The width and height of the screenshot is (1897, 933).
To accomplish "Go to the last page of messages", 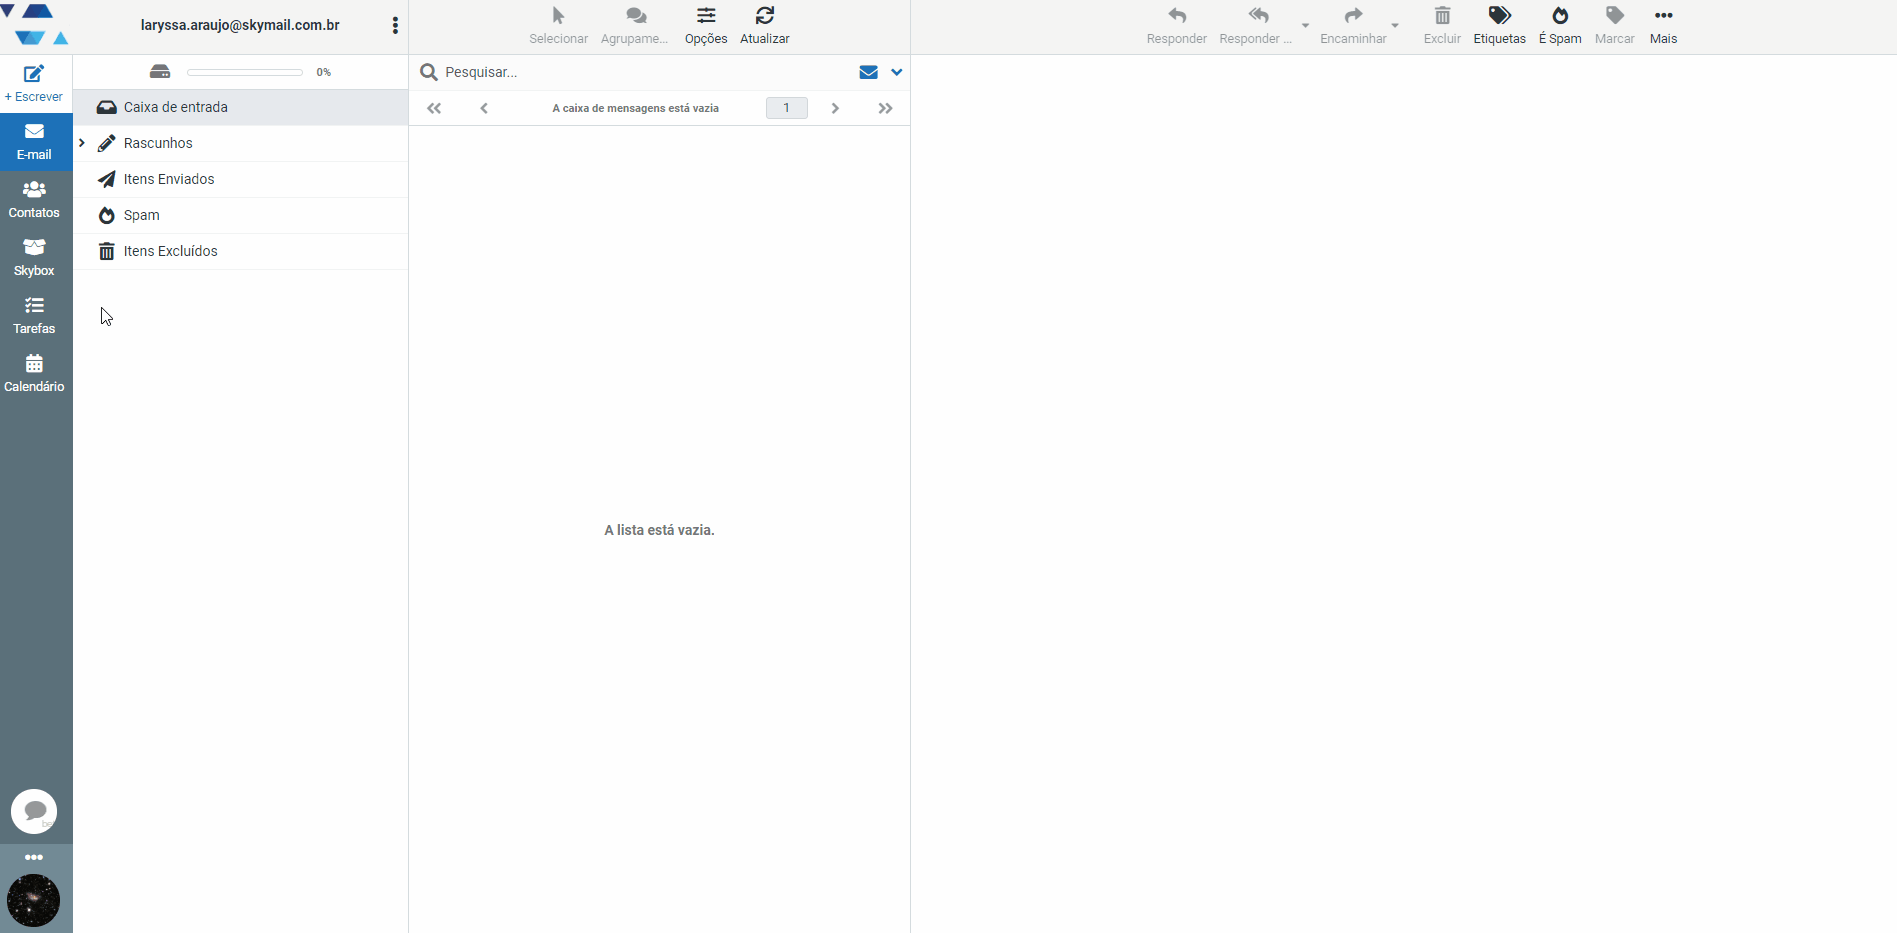I will coord(885,108).
